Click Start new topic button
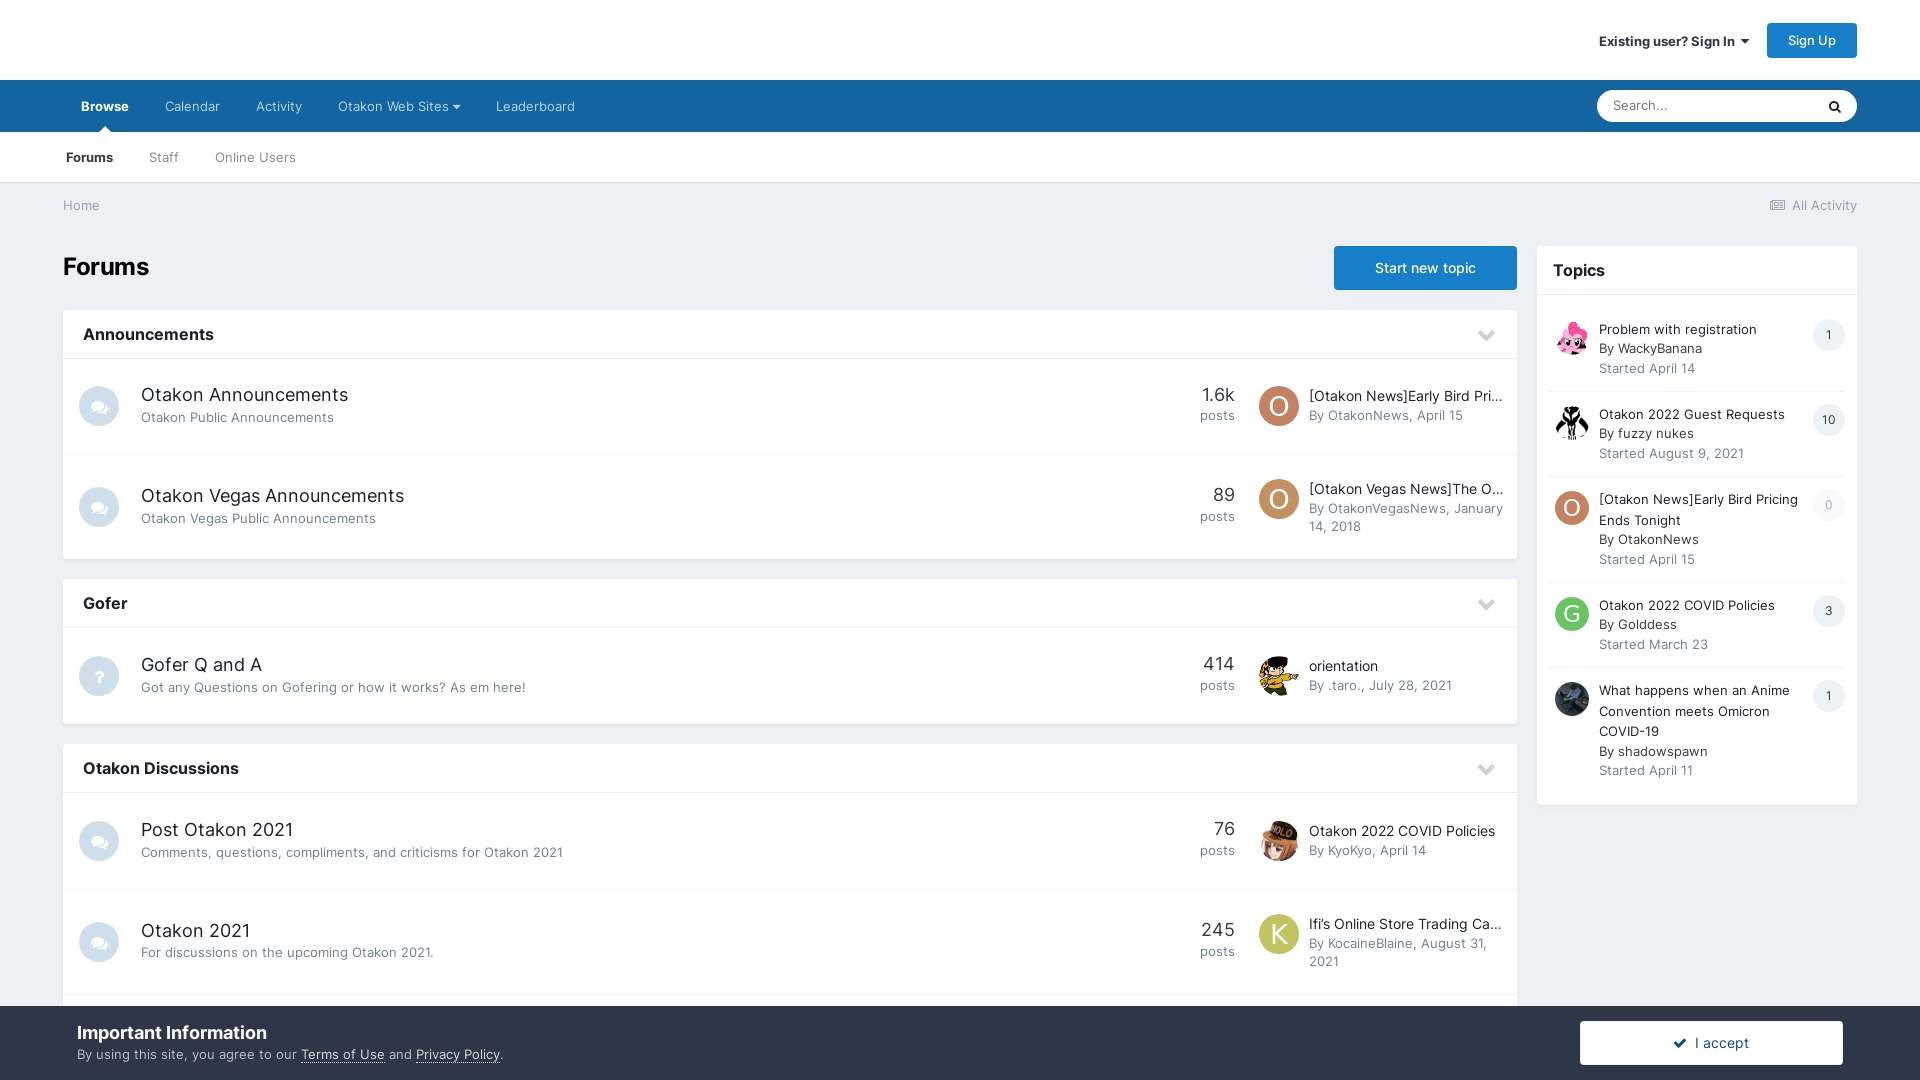This screenshot has height=1080, width=1920. tap(1425, 268)
